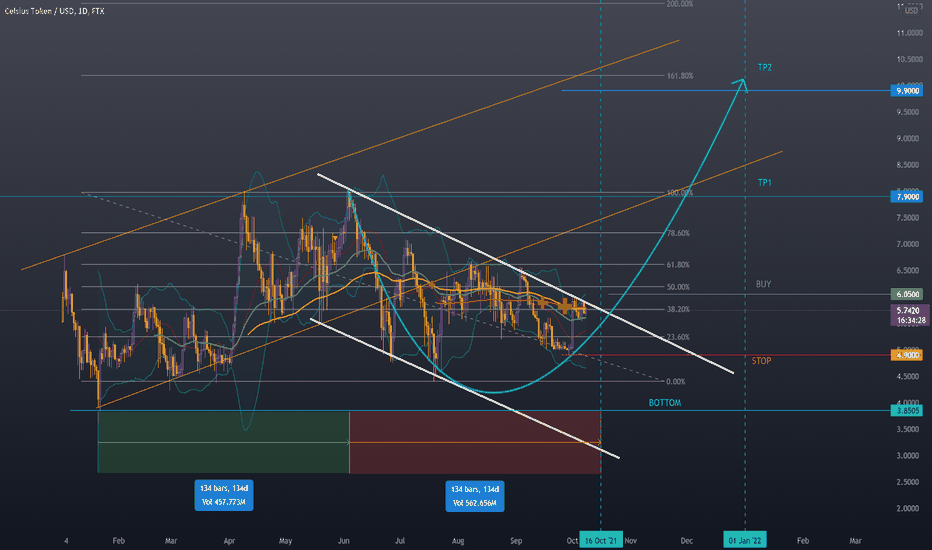Screen dimensions: 932x550
Task: Click the USD currency label on price axis
Action: [x=911, y=11]
